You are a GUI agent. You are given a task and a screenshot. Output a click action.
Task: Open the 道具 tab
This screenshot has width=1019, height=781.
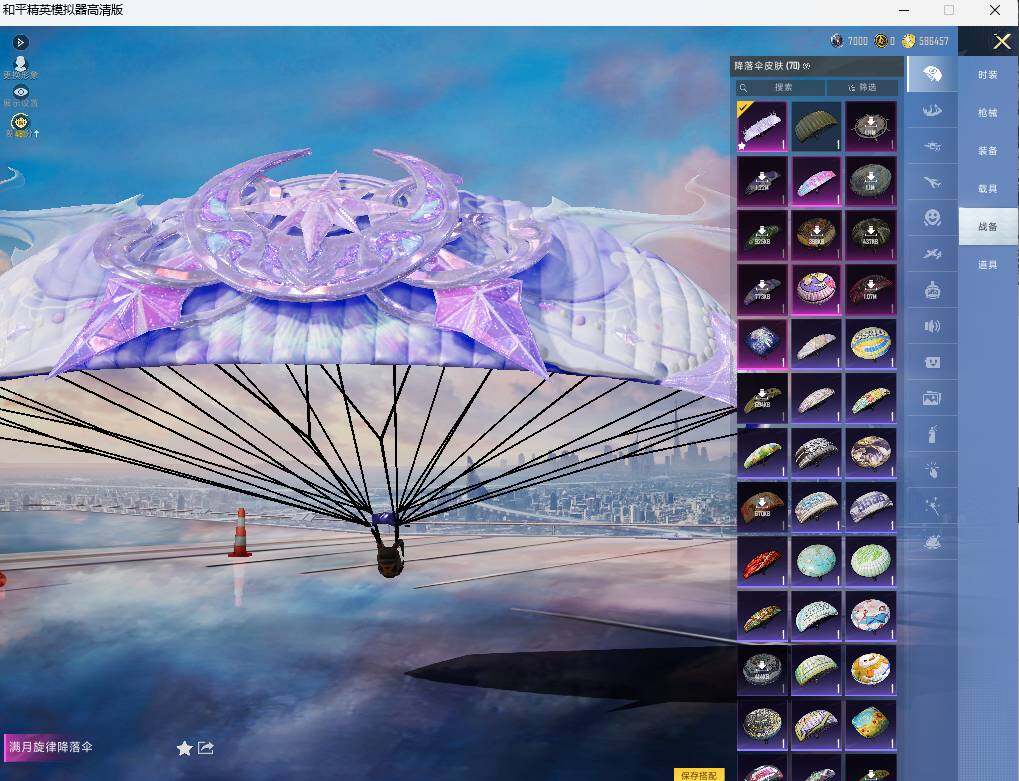pos(988,264)
